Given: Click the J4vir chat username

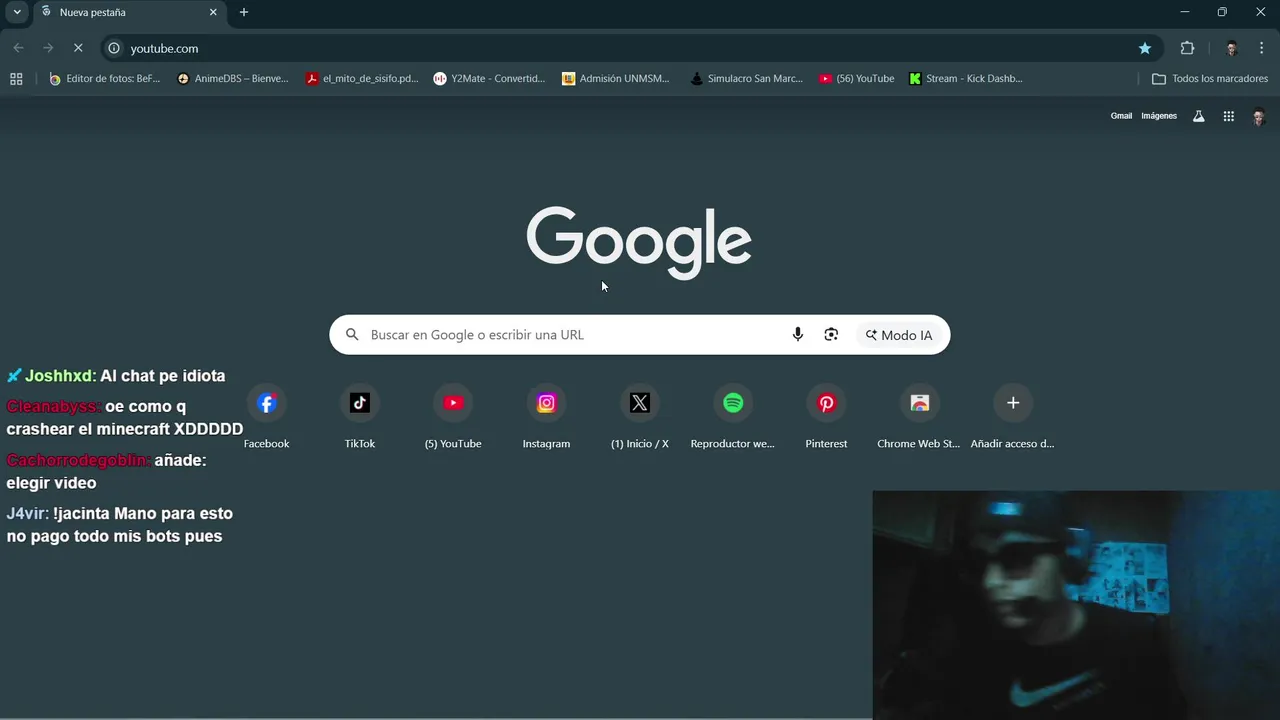Looking at the screenshot, I should [27, 514].
